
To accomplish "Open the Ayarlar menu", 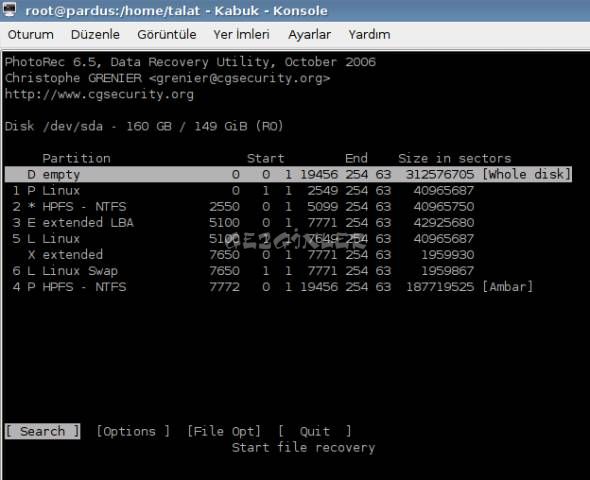I will [309, 35].
